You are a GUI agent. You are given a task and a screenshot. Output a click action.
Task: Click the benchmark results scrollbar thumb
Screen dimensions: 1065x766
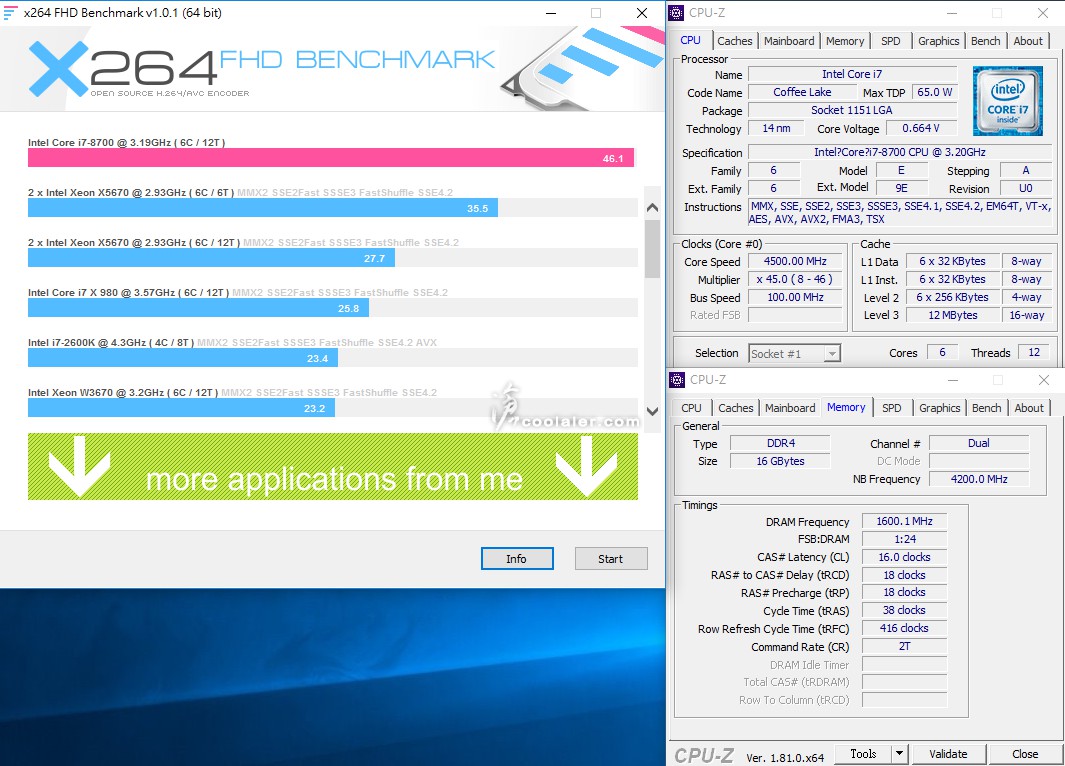(653, 249)
